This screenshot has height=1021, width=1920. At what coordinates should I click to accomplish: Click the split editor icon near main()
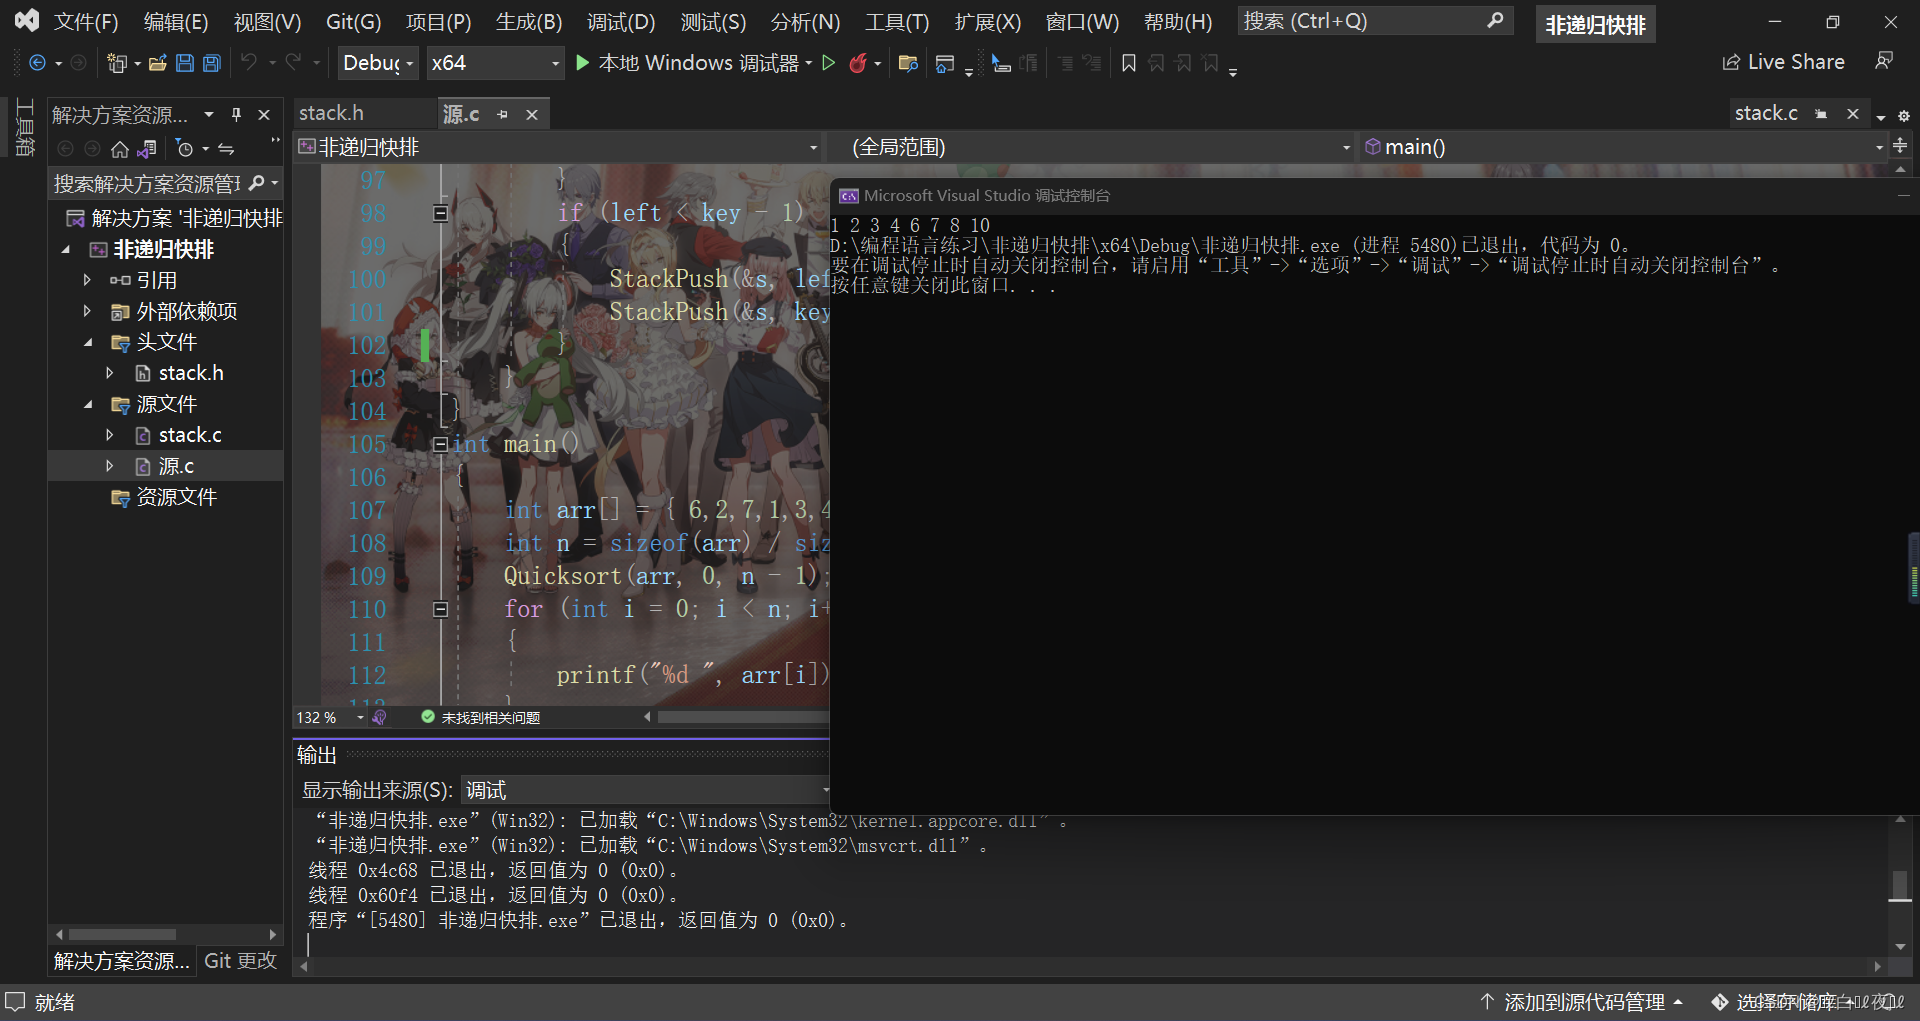[x=1901, y=146]
